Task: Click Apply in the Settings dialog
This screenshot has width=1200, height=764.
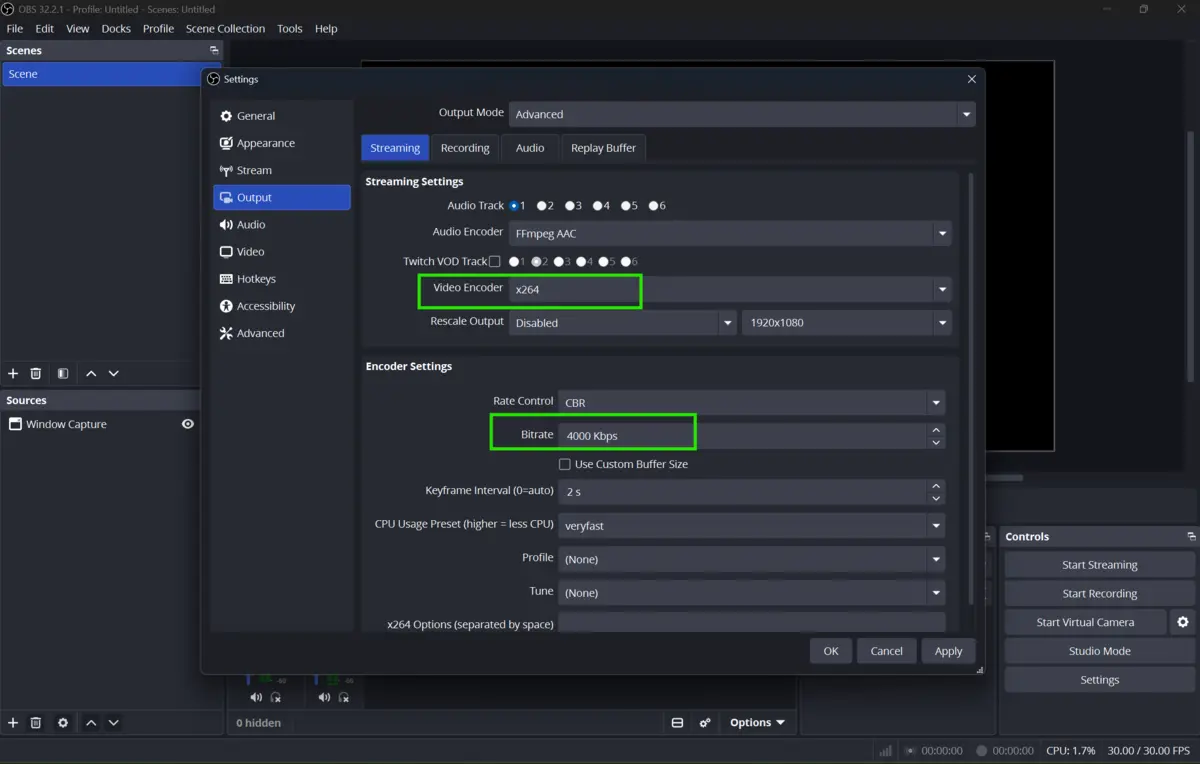Action: tap(948, 651)
